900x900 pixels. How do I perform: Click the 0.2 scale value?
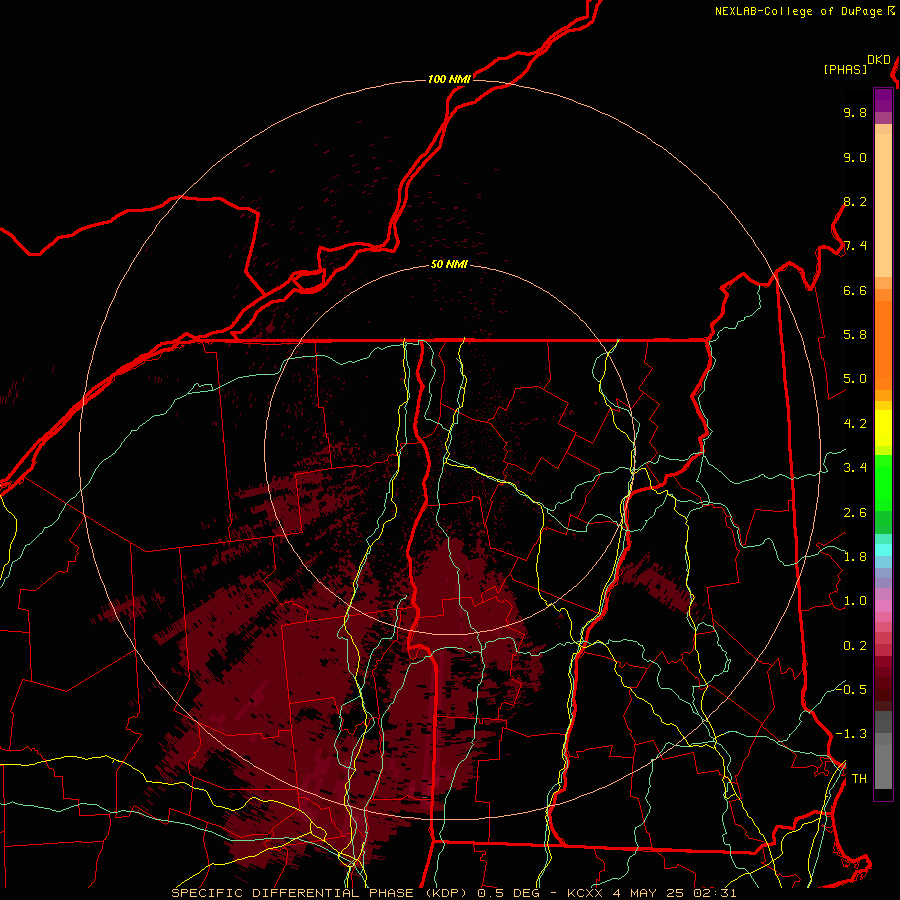pyautogui.click(x=855, y=646)
